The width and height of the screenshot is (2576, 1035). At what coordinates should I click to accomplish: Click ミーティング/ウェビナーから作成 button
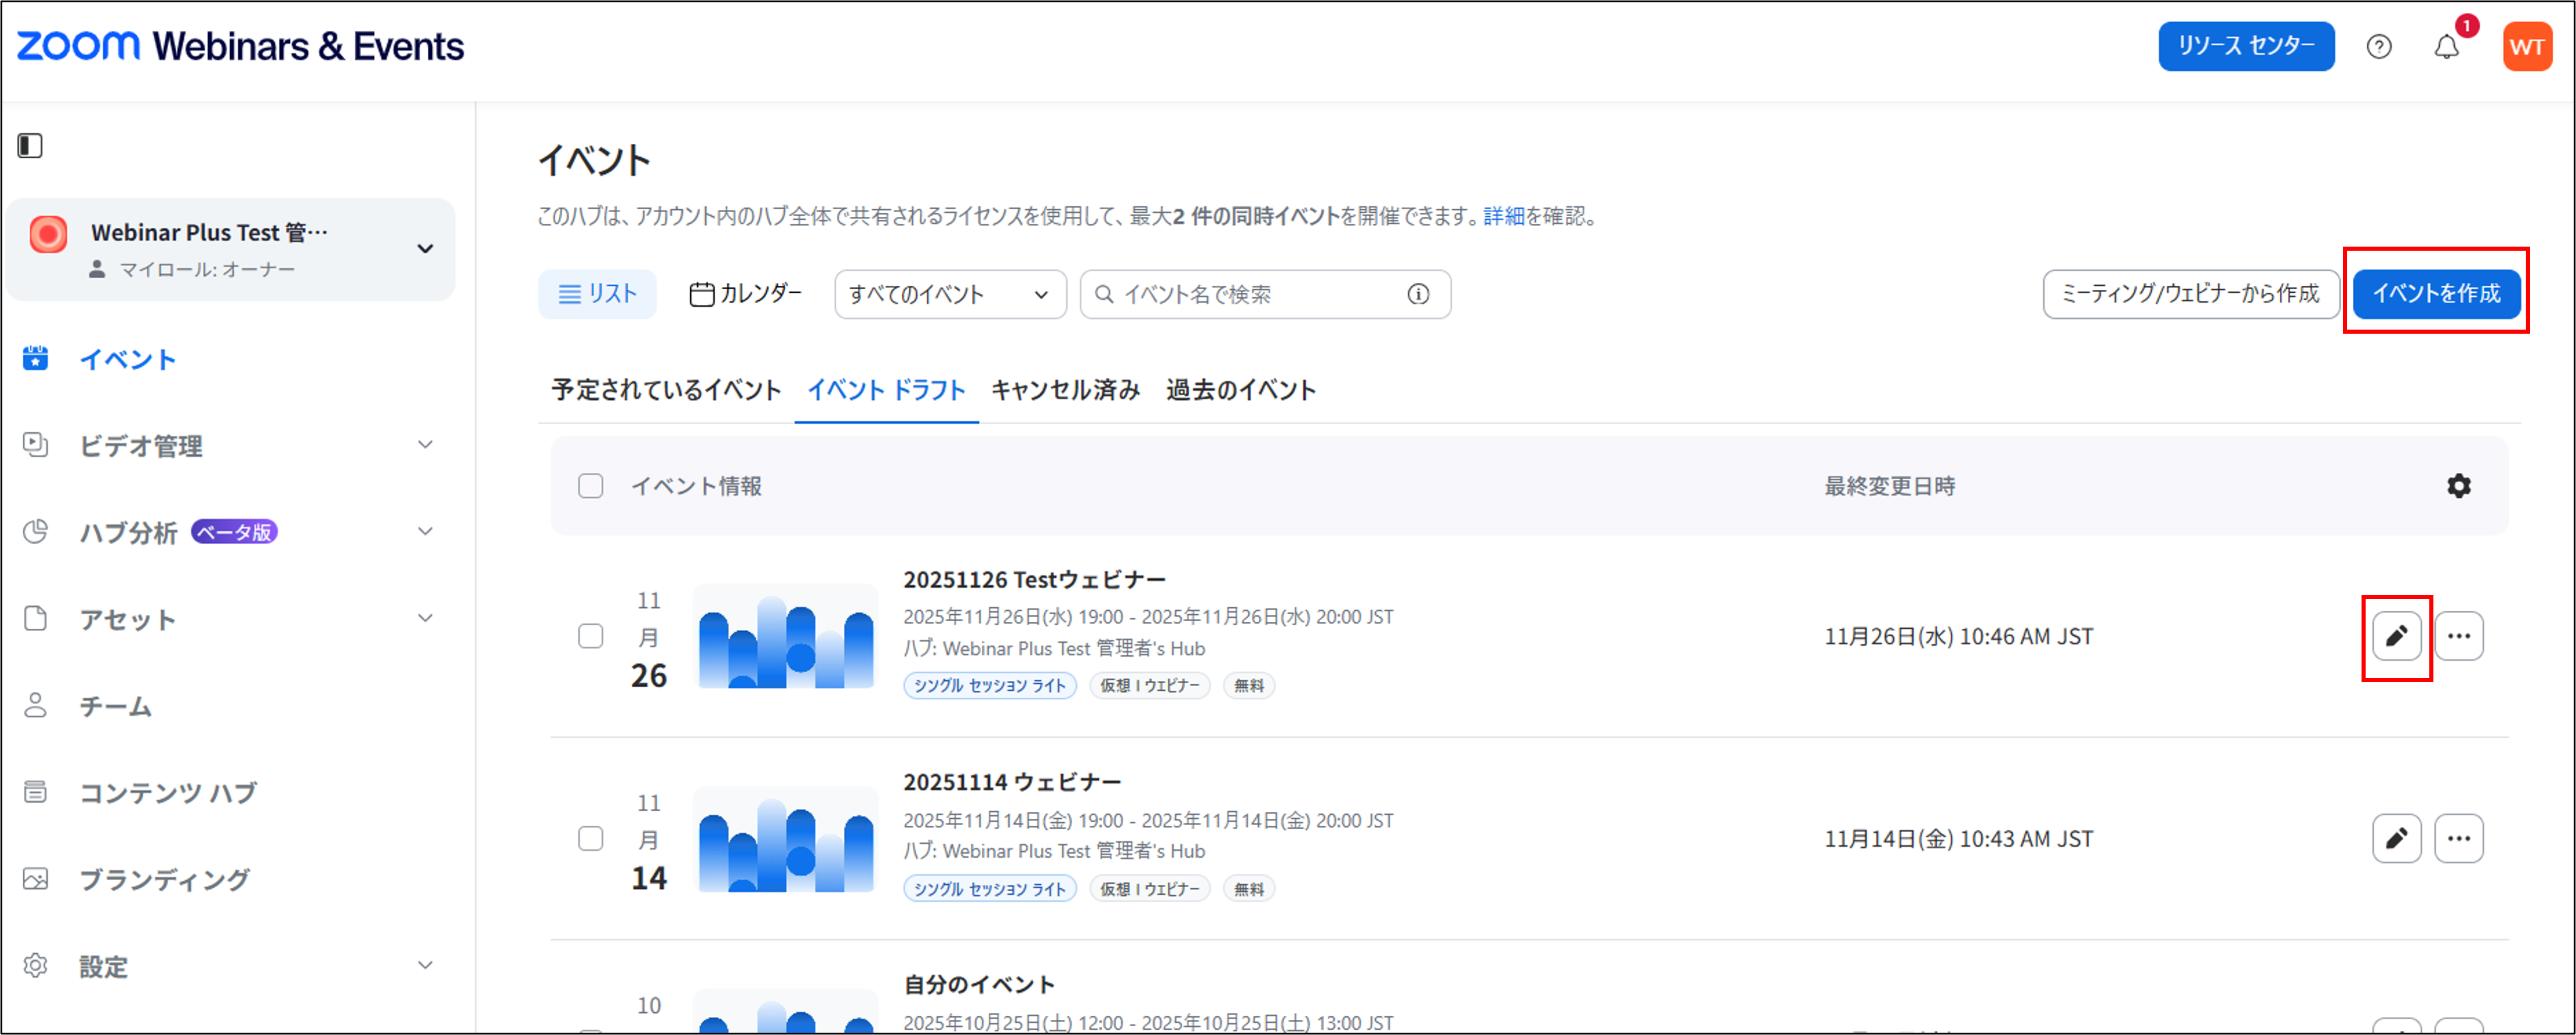coord(2190,294)
